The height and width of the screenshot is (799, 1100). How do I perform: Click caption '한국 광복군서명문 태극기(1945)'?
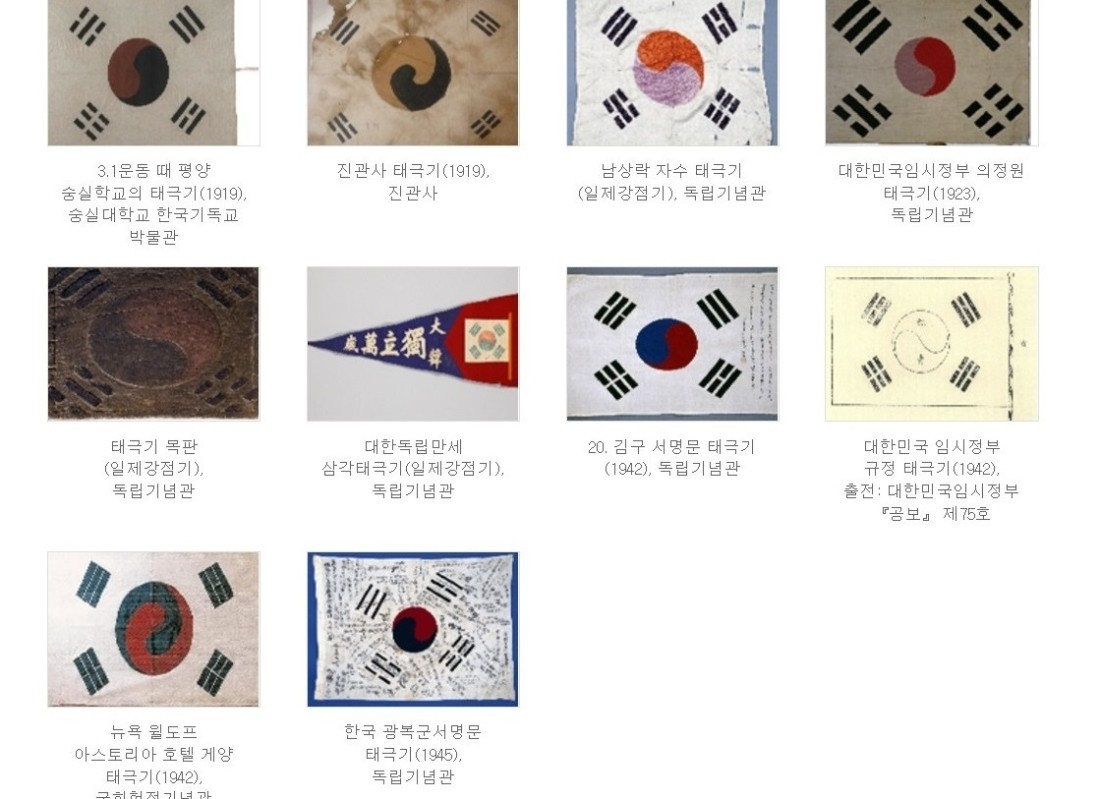[412, 744]
